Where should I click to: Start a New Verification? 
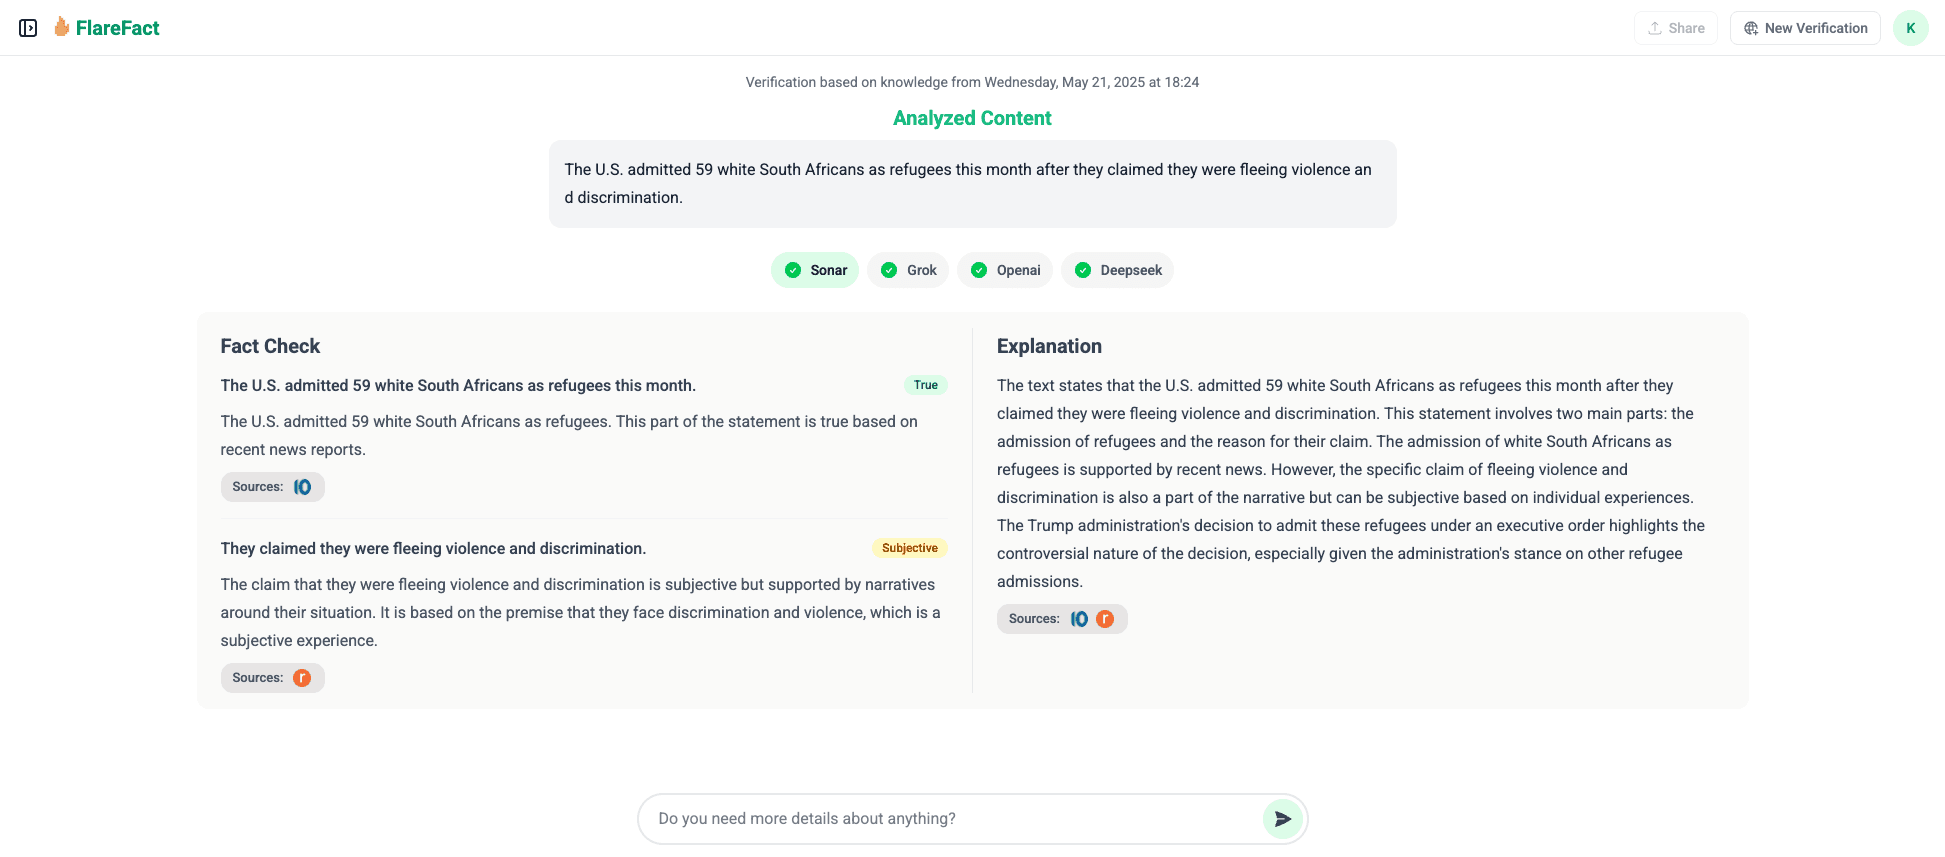click(x=1805, y=27)
